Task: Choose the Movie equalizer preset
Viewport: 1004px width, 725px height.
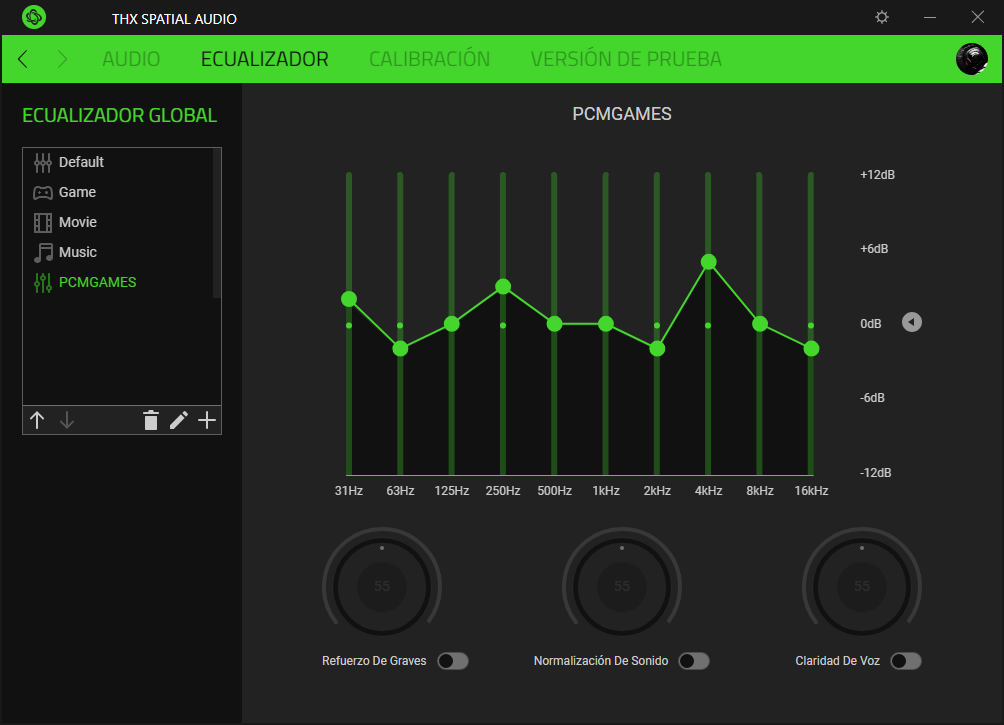Action: click(x=118, y=223)
